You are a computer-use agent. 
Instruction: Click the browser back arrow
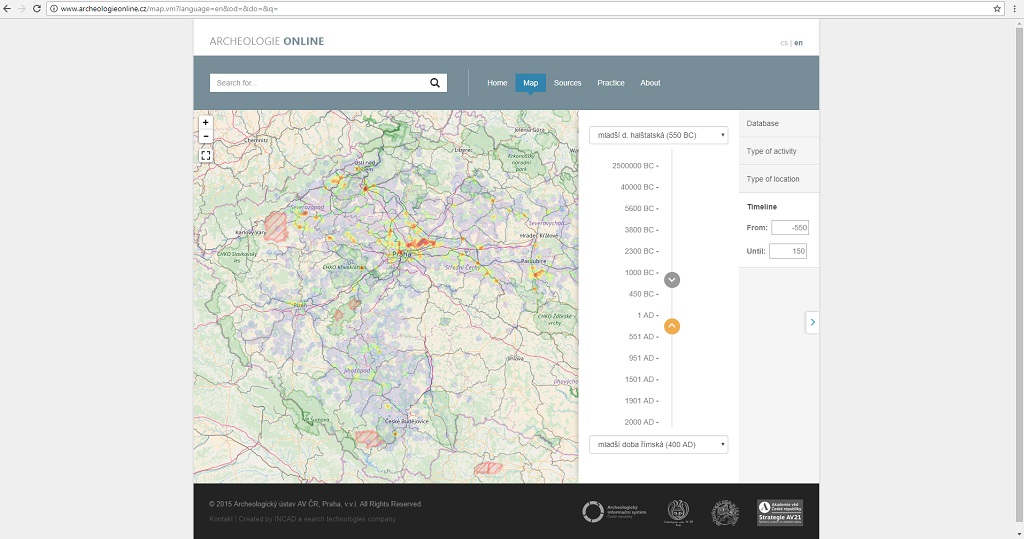click(7, 8)
